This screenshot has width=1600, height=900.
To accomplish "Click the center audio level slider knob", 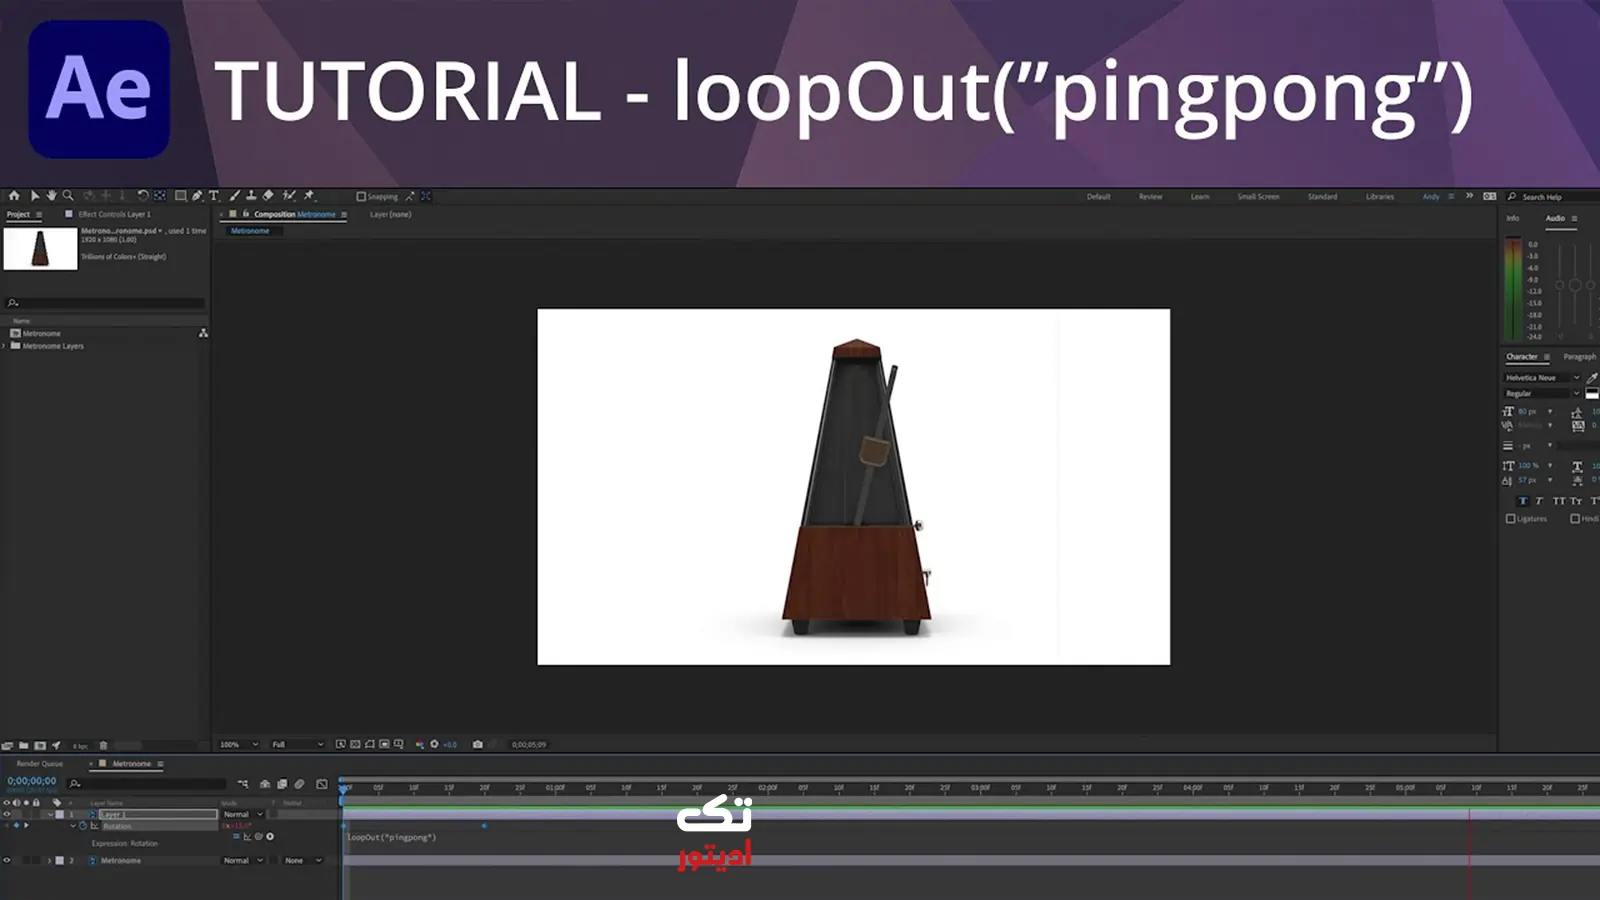I will 1575,285.
